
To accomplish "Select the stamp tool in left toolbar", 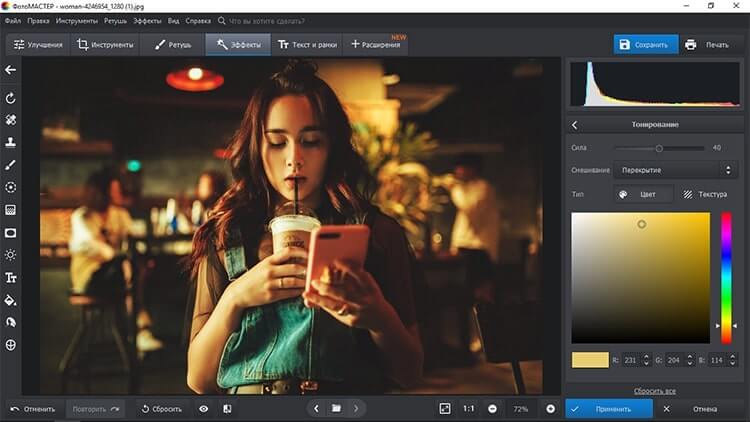I will pos(11,142).
